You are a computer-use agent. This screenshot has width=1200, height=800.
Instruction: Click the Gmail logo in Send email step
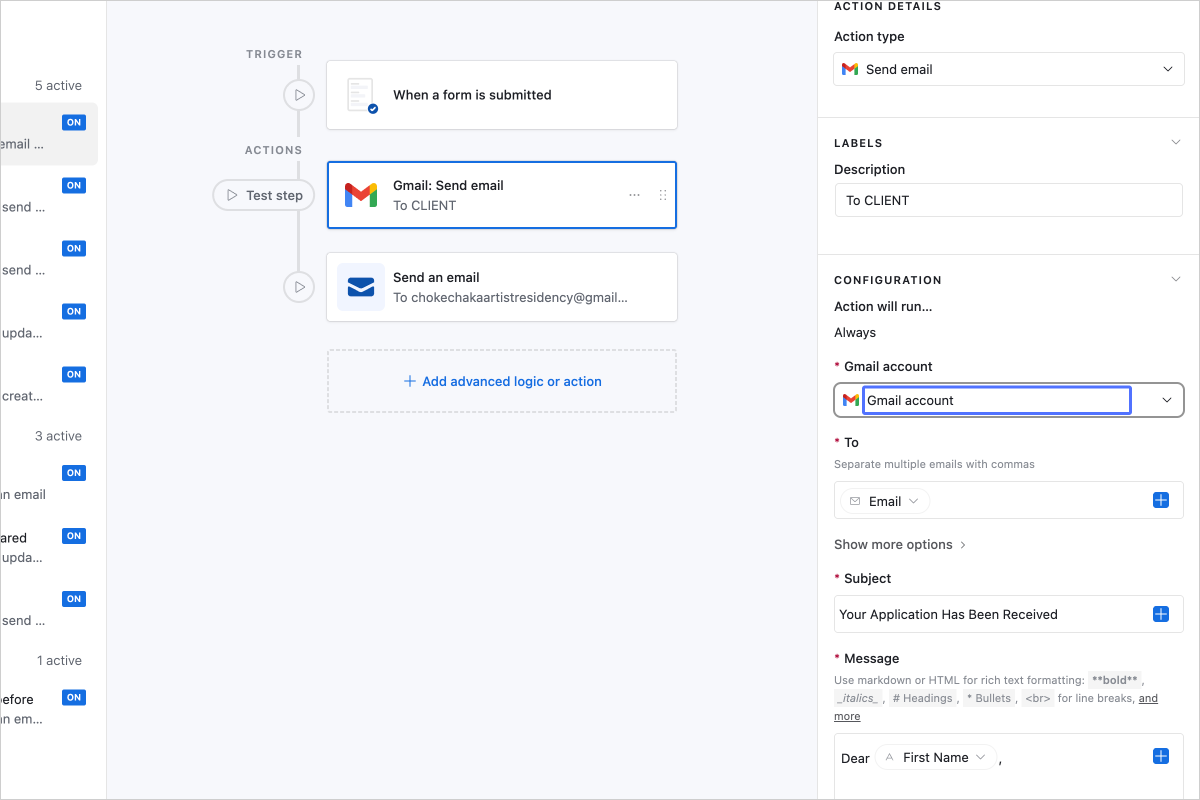click(x=361, y=195)
